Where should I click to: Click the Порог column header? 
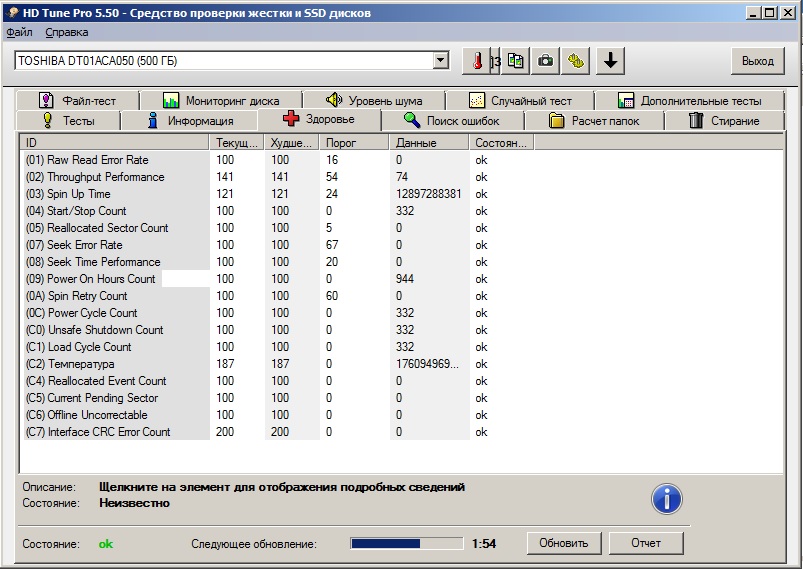coord(354,143)
